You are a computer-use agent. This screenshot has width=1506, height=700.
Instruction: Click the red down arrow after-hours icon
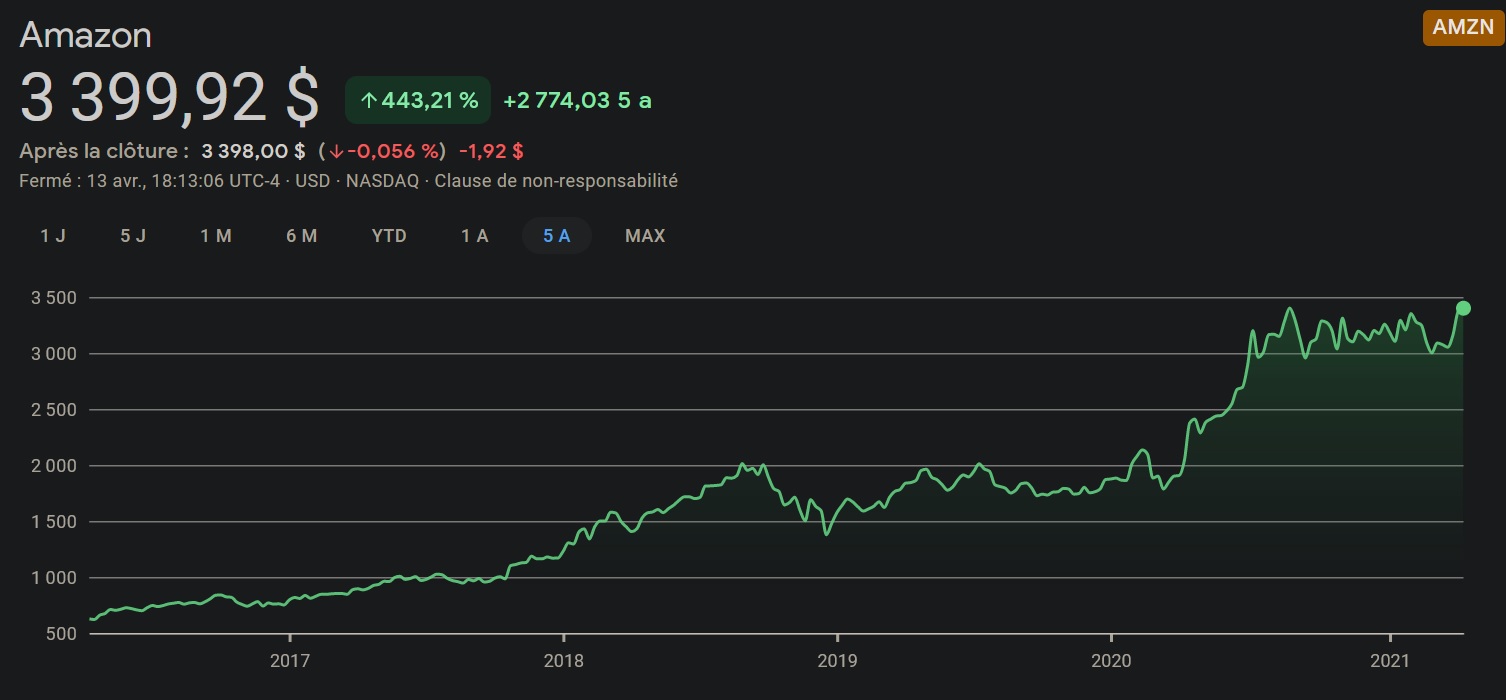[336, 152]
